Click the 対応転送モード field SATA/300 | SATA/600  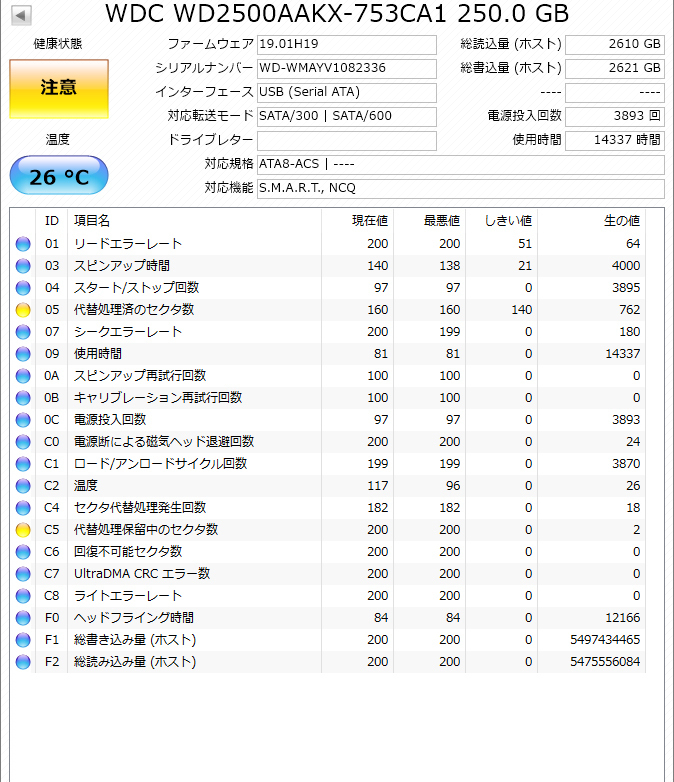point(347,116)
